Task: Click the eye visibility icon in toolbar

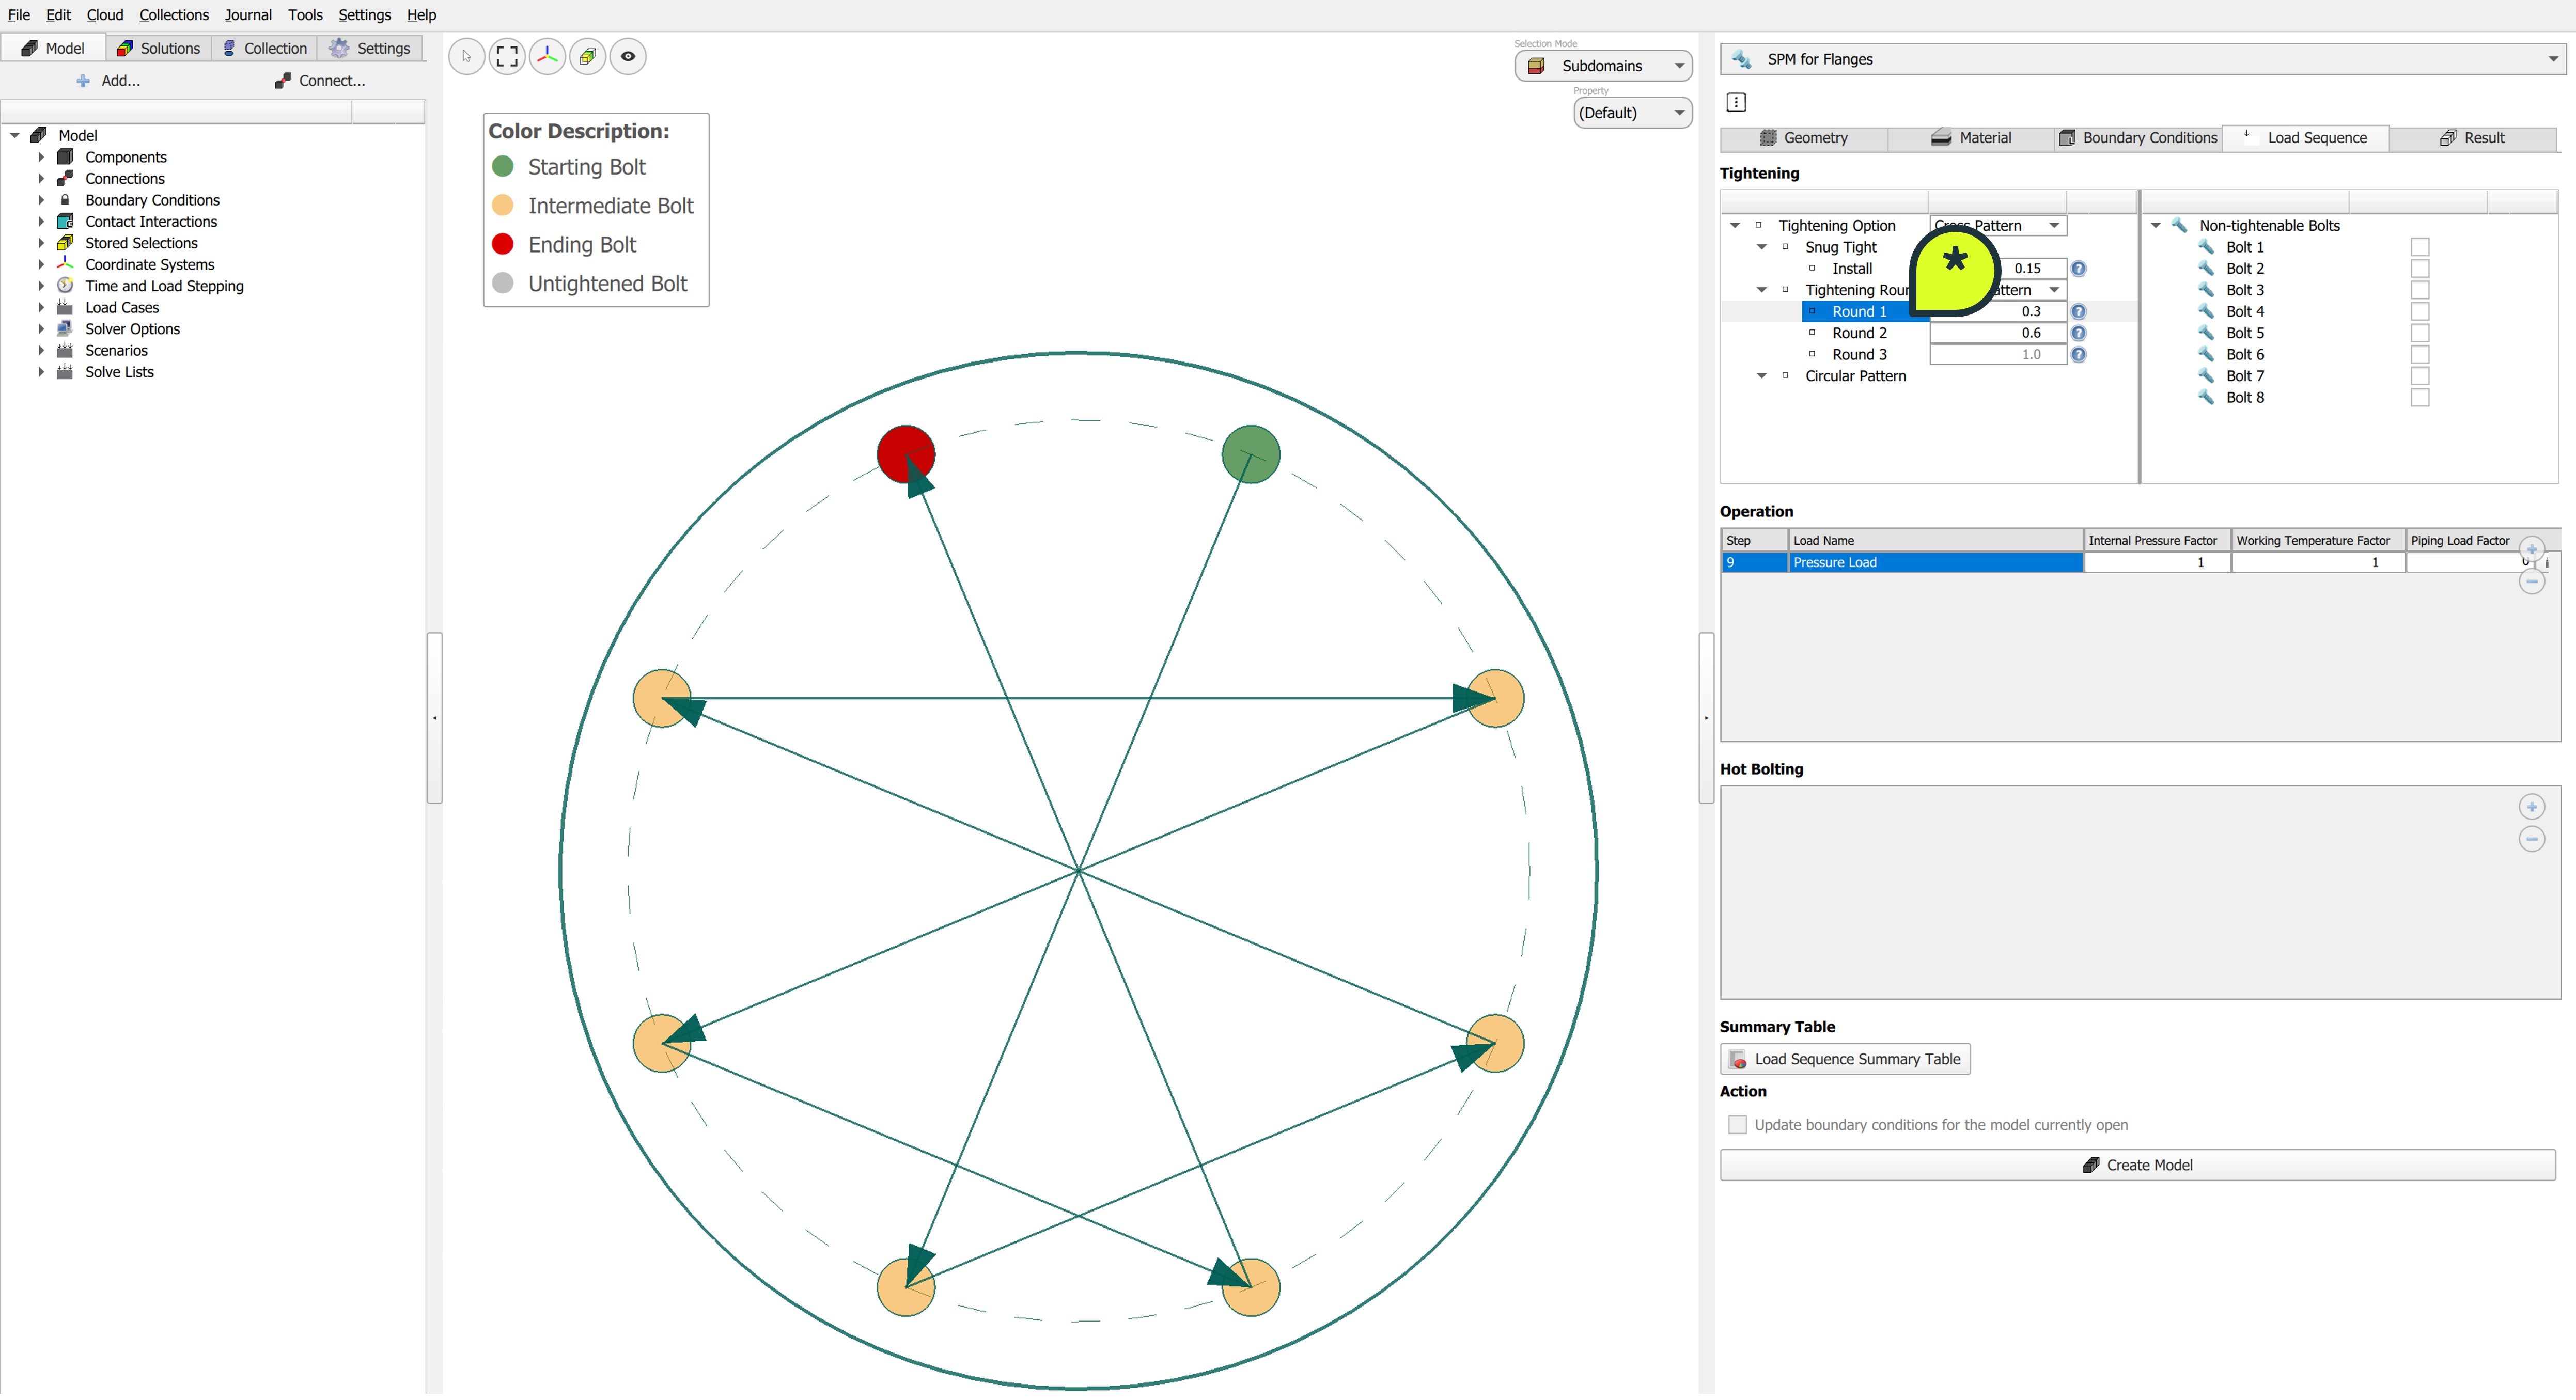Action: 628,56
